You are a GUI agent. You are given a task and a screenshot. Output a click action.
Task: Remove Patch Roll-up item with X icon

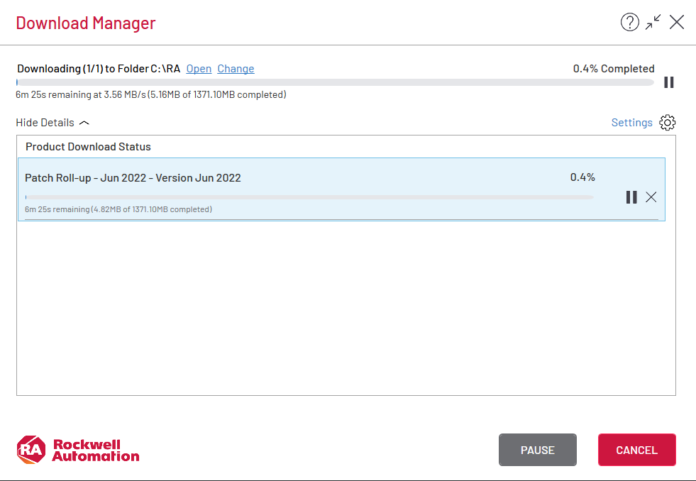pyautogui.click(x=651, y=197)
